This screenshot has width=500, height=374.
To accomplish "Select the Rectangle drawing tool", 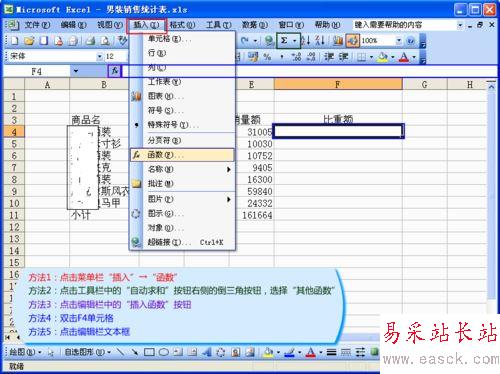I will (149, 352).
